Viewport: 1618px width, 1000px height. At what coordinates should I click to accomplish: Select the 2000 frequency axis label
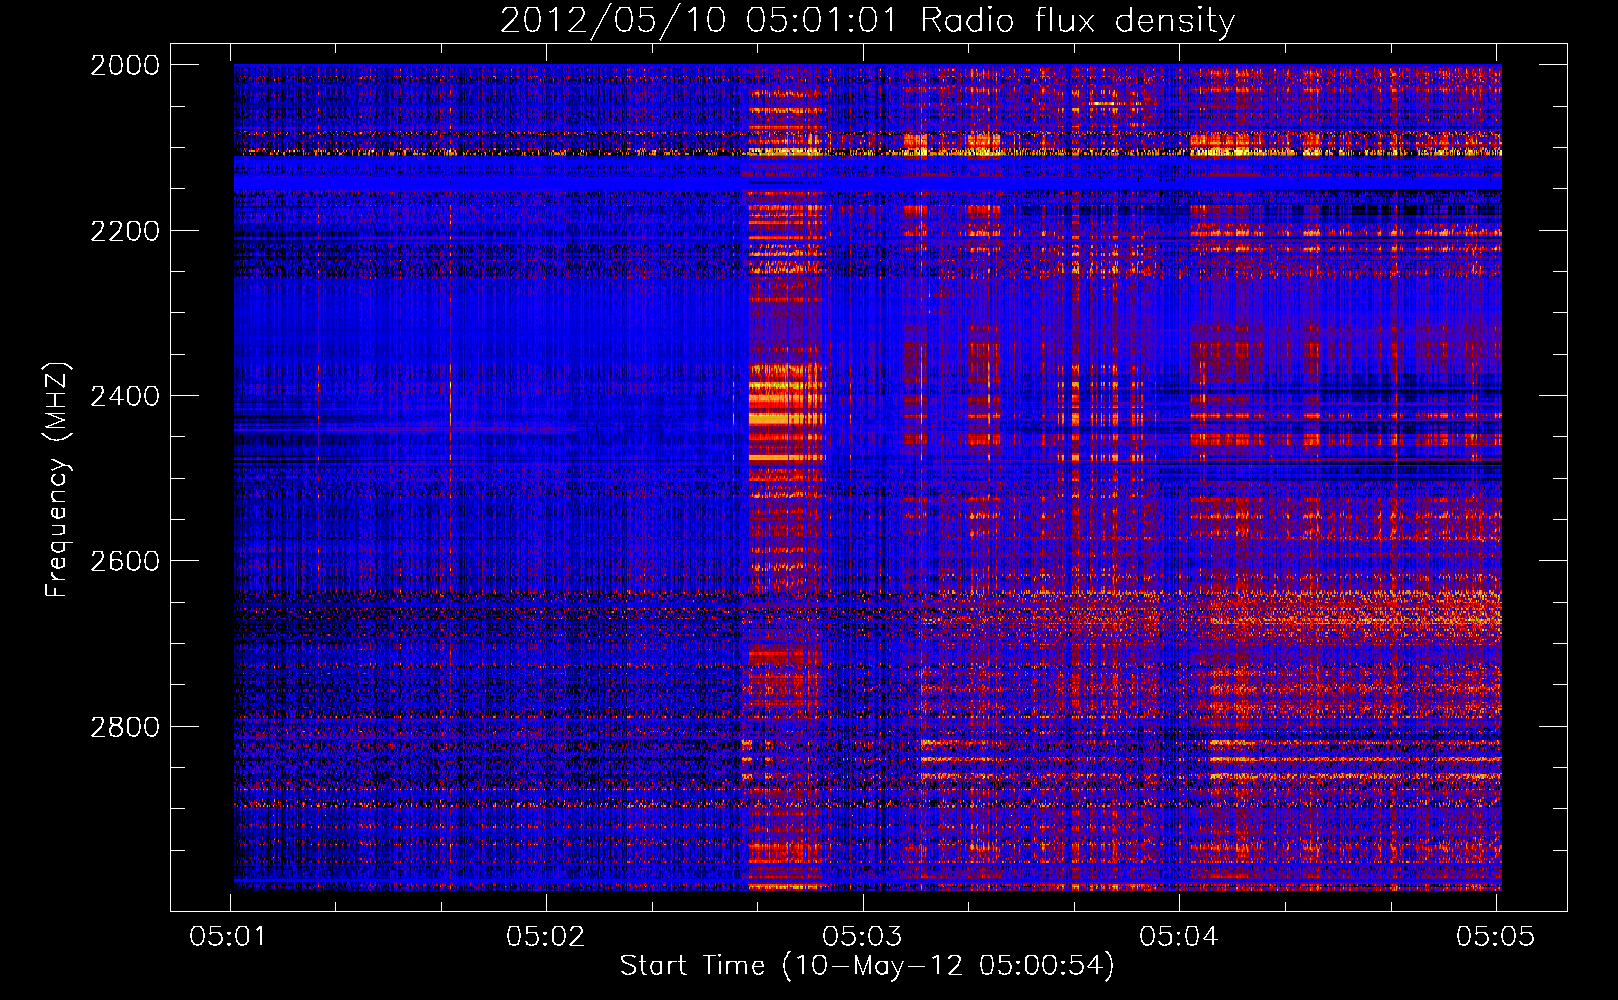(x=125, y=65)
